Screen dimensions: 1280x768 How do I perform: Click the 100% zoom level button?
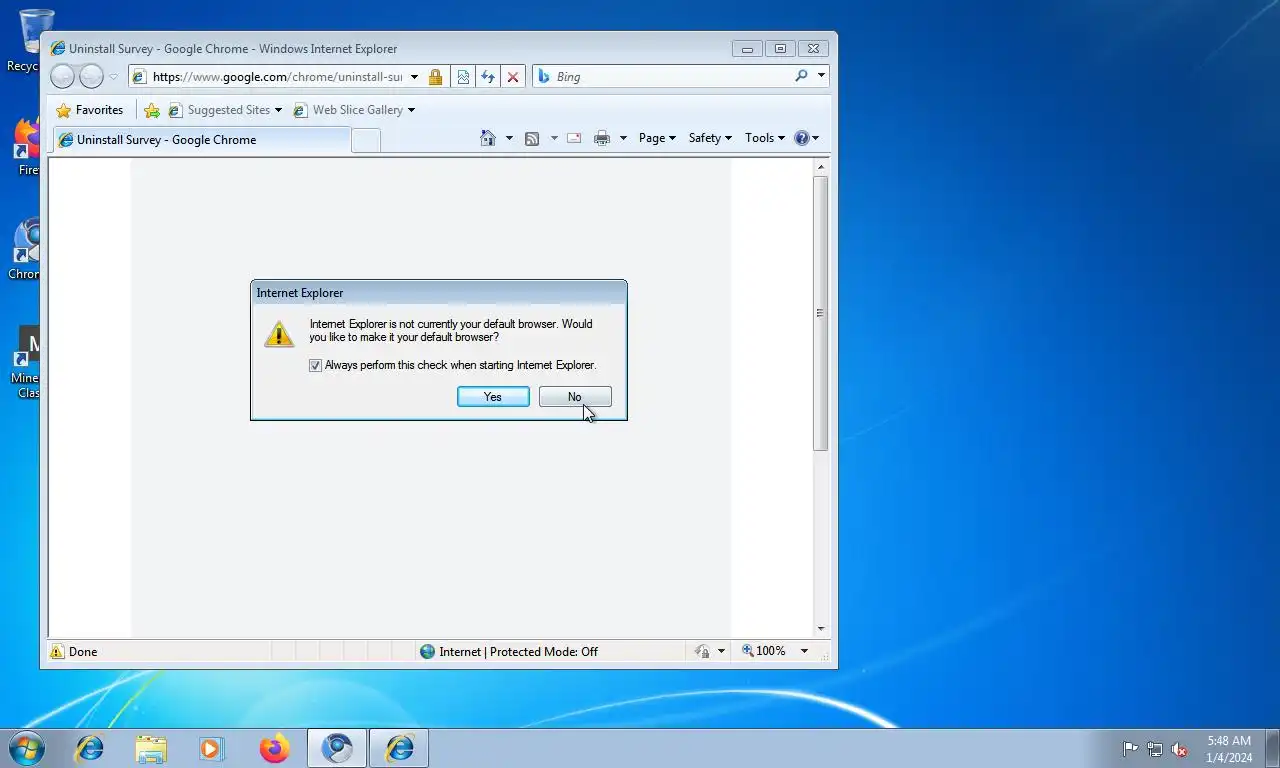(x=764, y=651)
